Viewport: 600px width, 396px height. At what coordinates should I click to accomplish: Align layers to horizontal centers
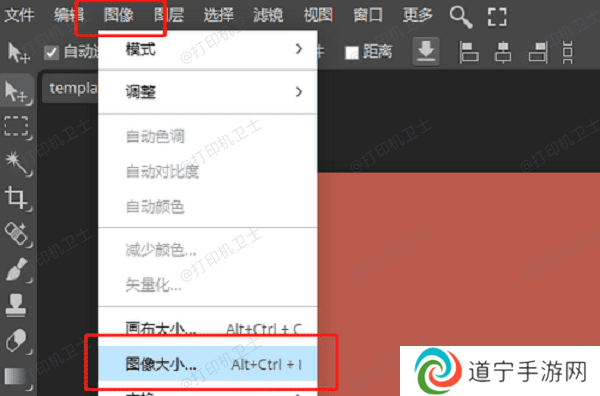click(x=503, y=52)
